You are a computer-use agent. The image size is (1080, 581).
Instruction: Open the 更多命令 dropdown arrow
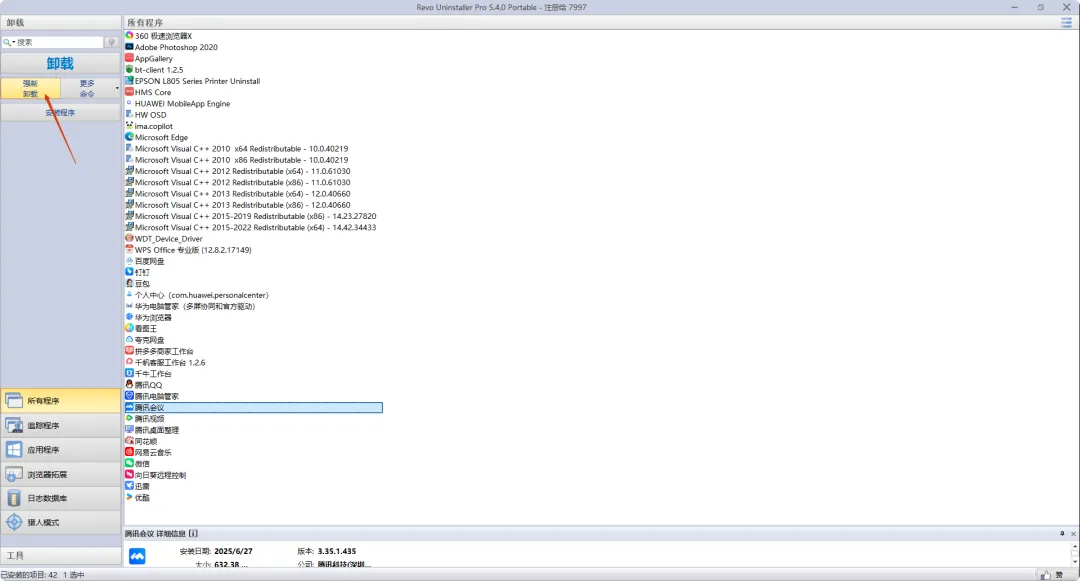coord(117,89)
